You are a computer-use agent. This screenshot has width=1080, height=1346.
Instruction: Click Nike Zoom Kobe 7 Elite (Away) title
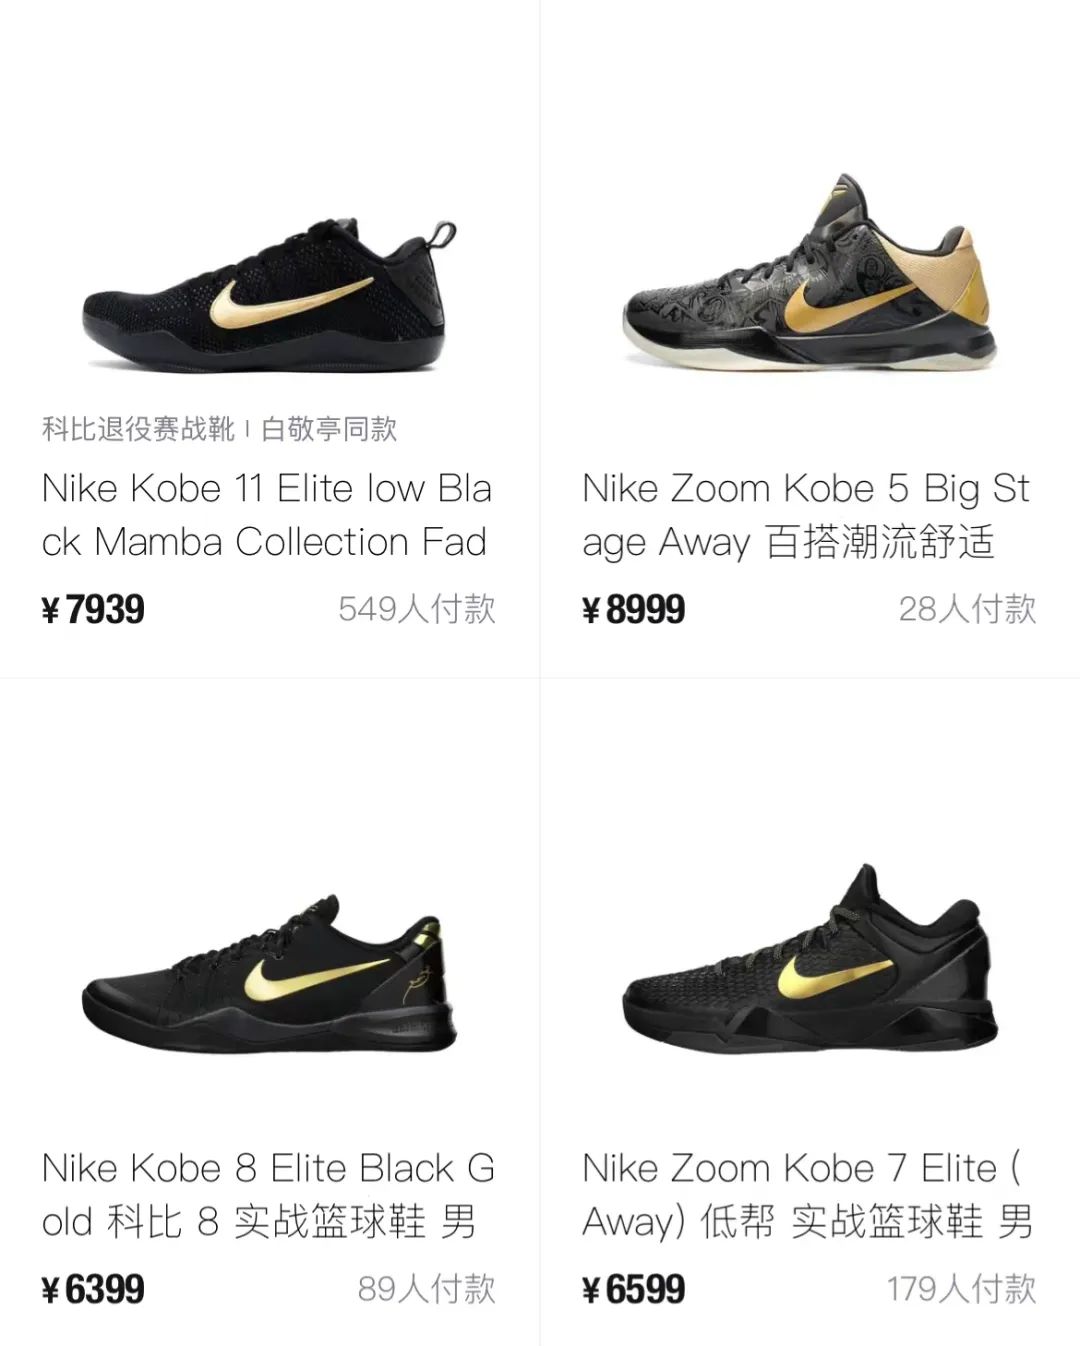tap(806, 1195)
